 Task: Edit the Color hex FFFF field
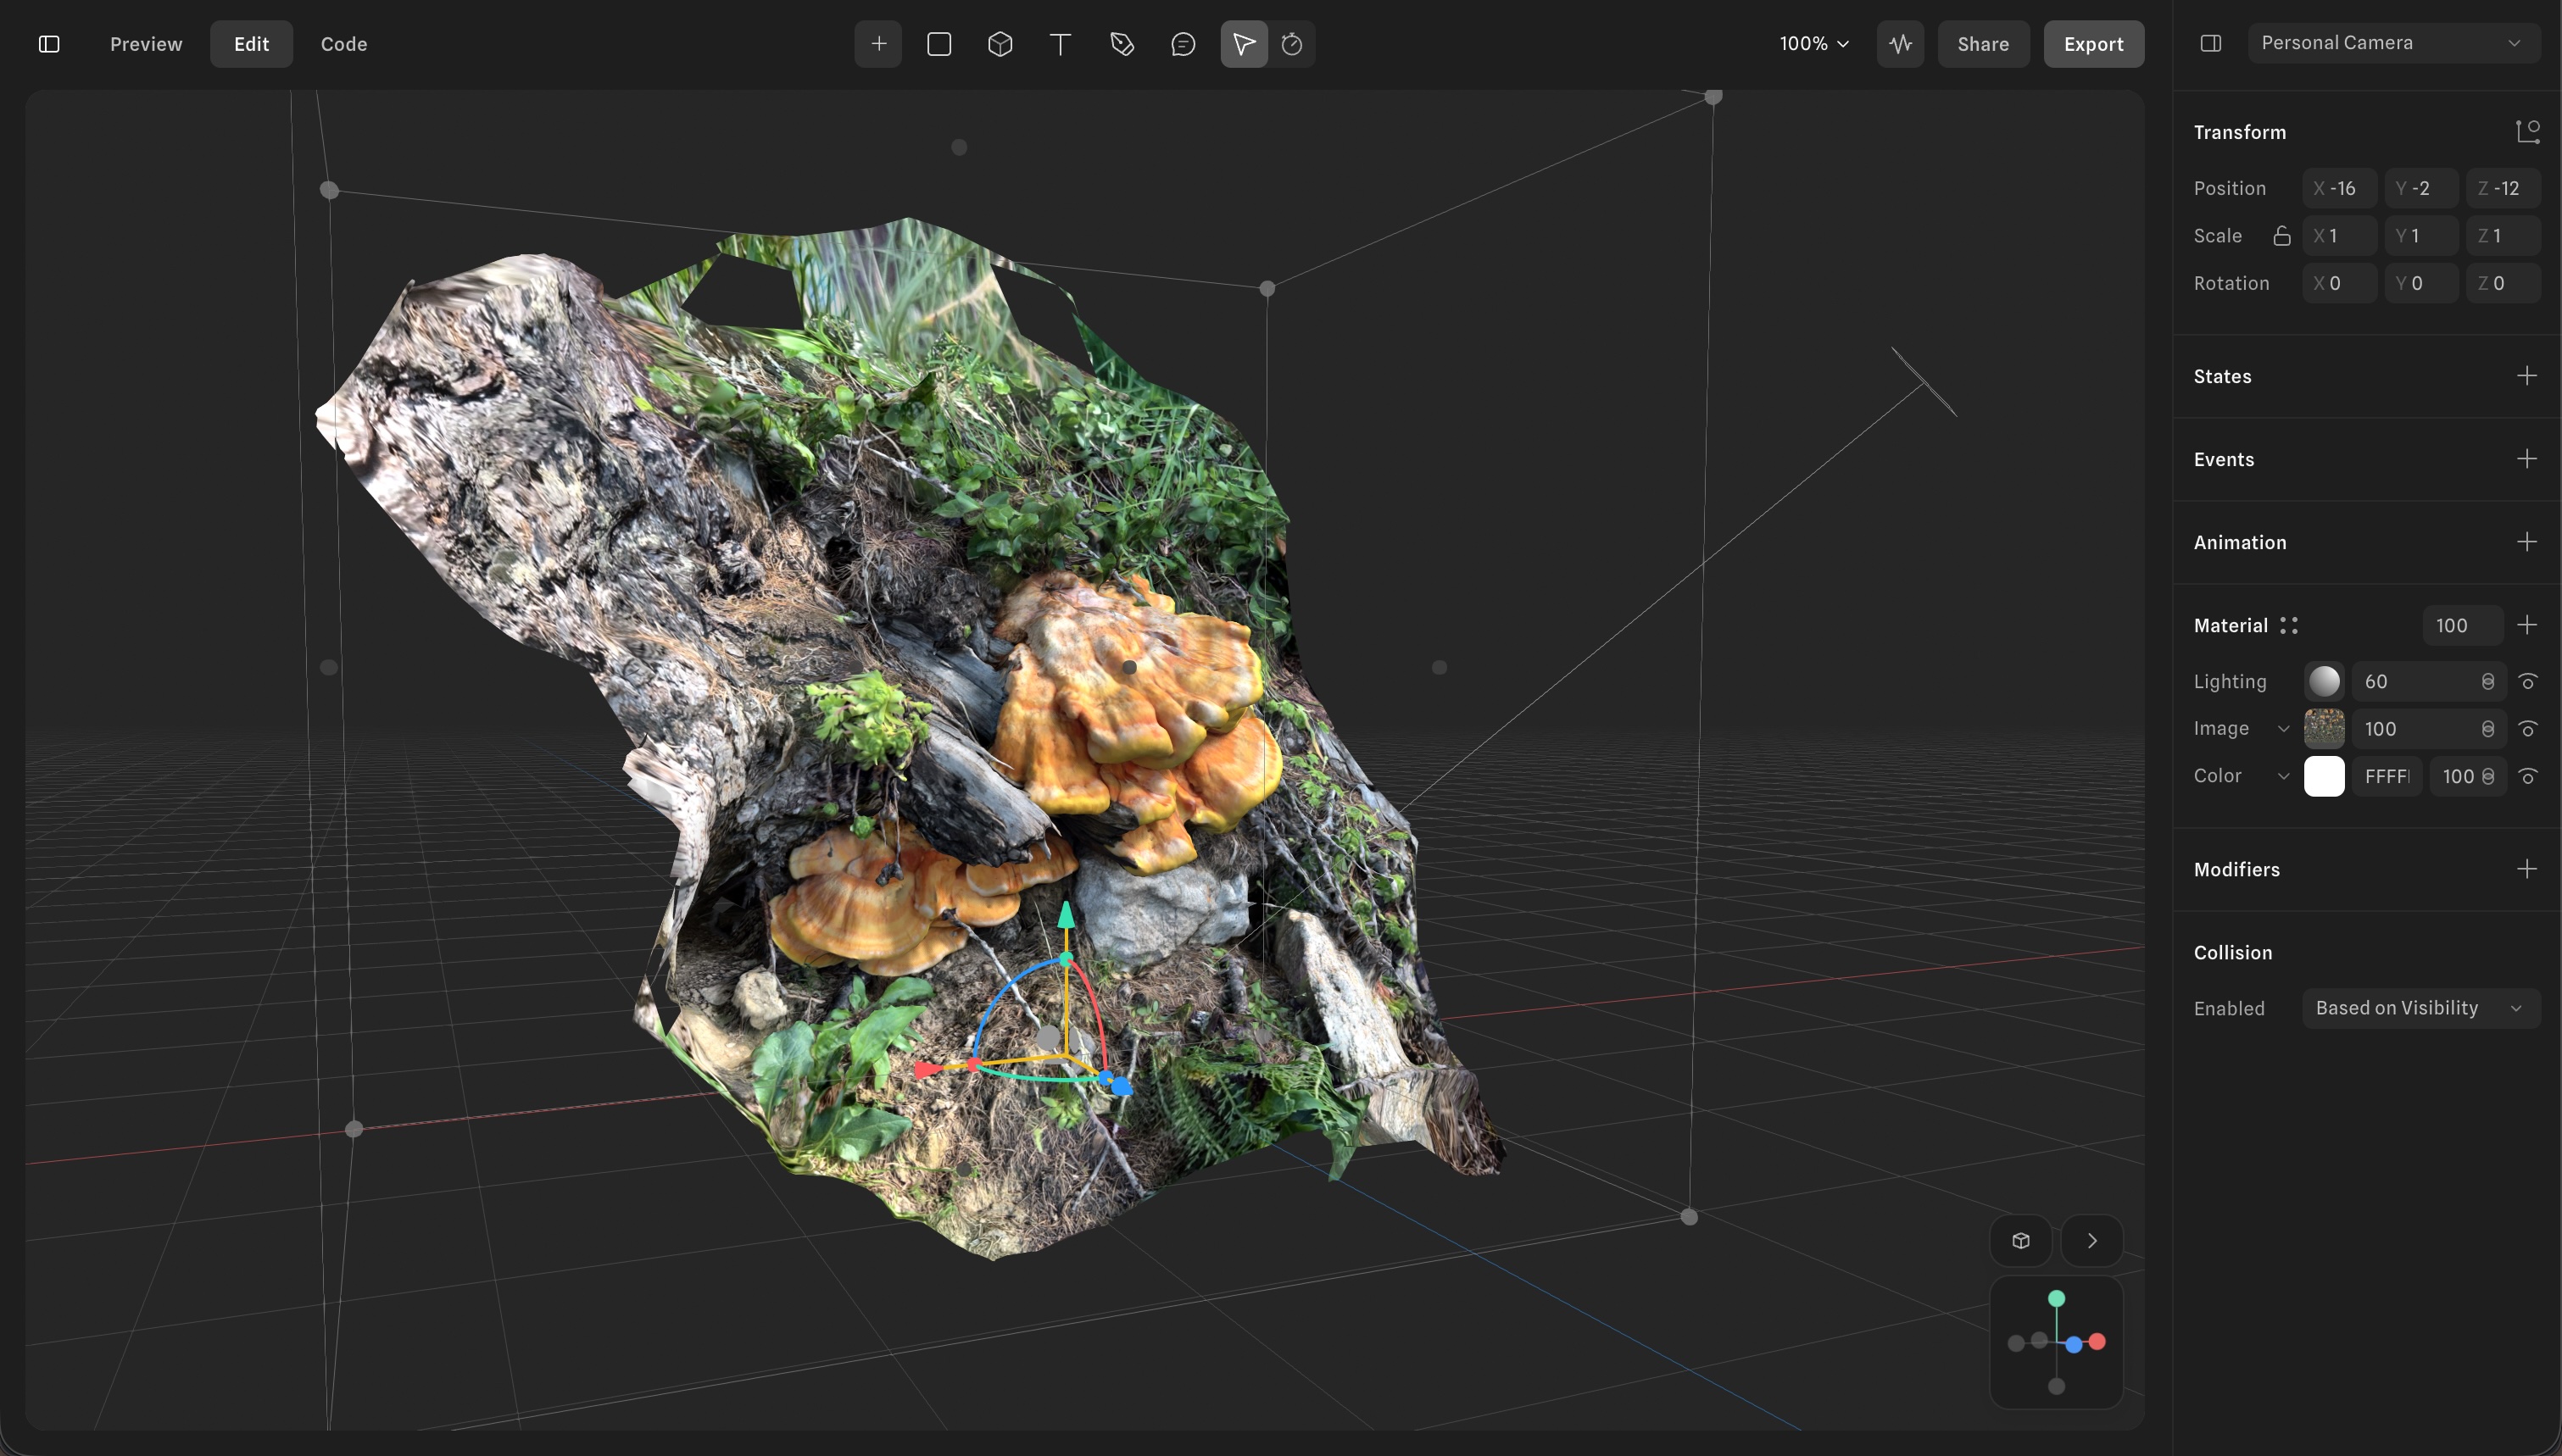click(x=2387, y=776)
